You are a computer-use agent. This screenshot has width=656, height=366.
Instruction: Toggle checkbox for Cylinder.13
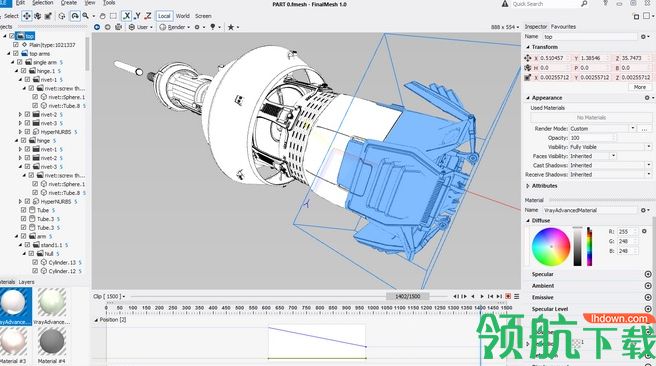pos(36,262)
